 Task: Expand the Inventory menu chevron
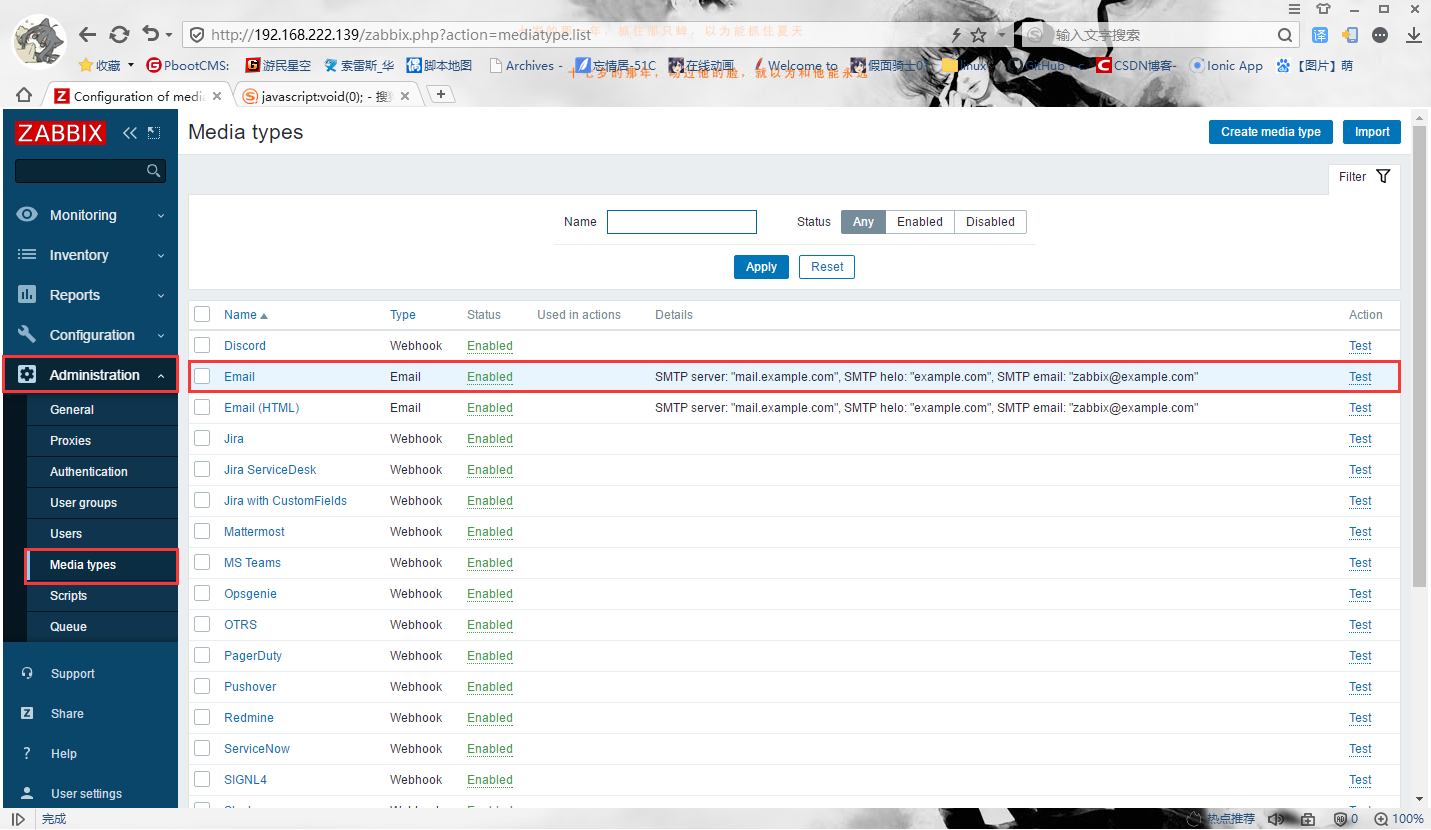[161, 256]
